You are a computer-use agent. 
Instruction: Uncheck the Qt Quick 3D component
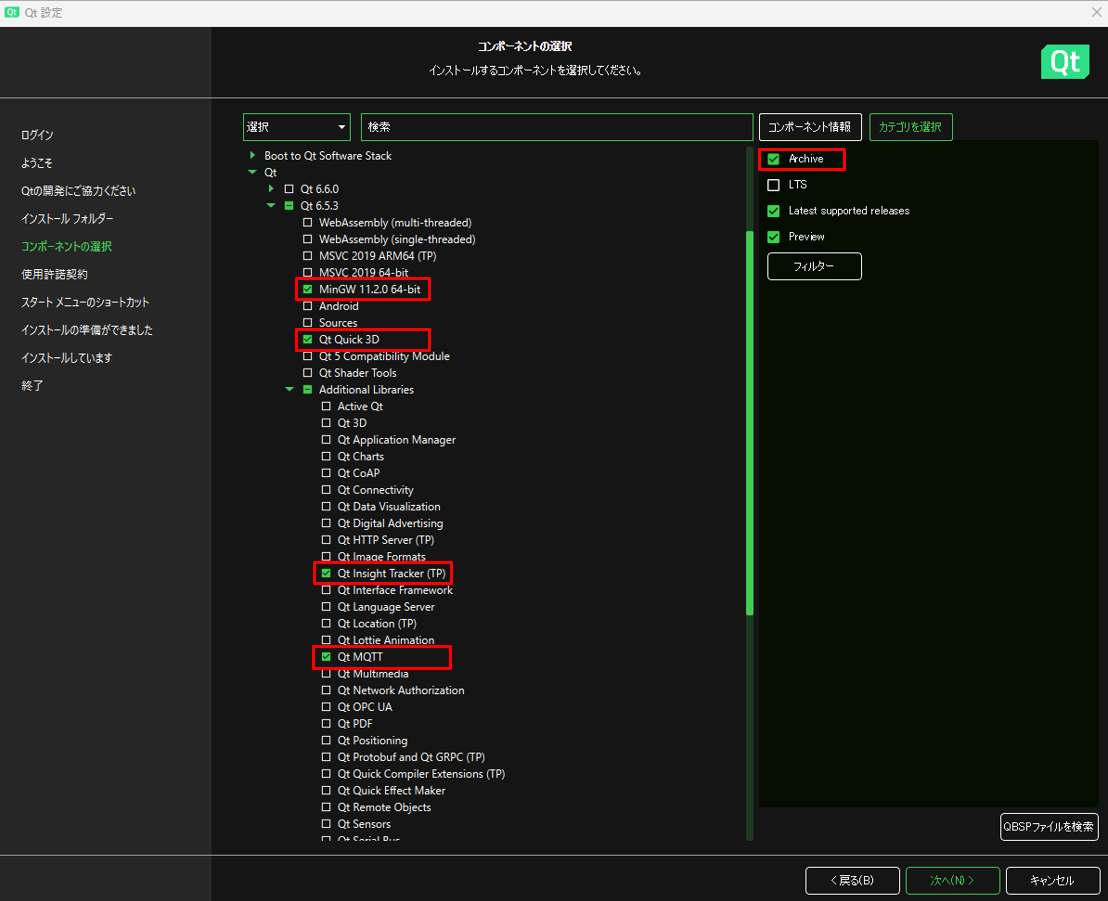click(x=307, y=340)
